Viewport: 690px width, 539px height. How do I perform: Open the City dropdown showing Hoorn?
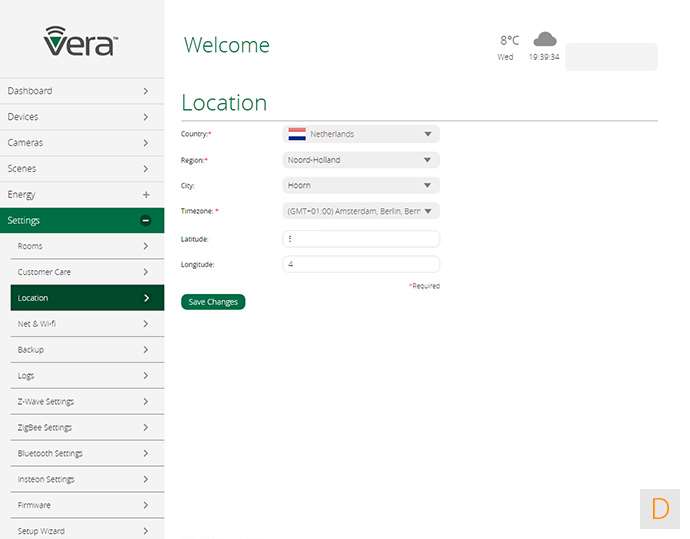point(361,186)
